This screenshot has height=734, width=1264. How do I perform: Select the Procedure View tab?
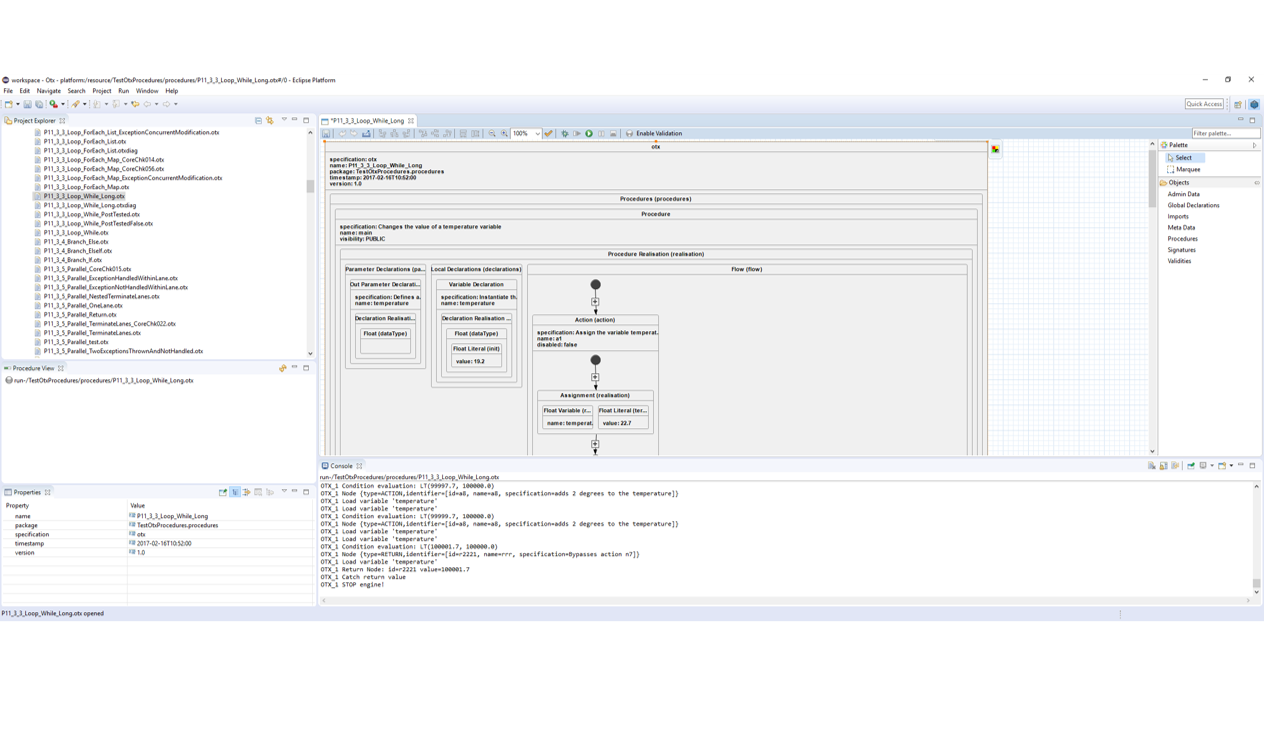tap(33, 368)
